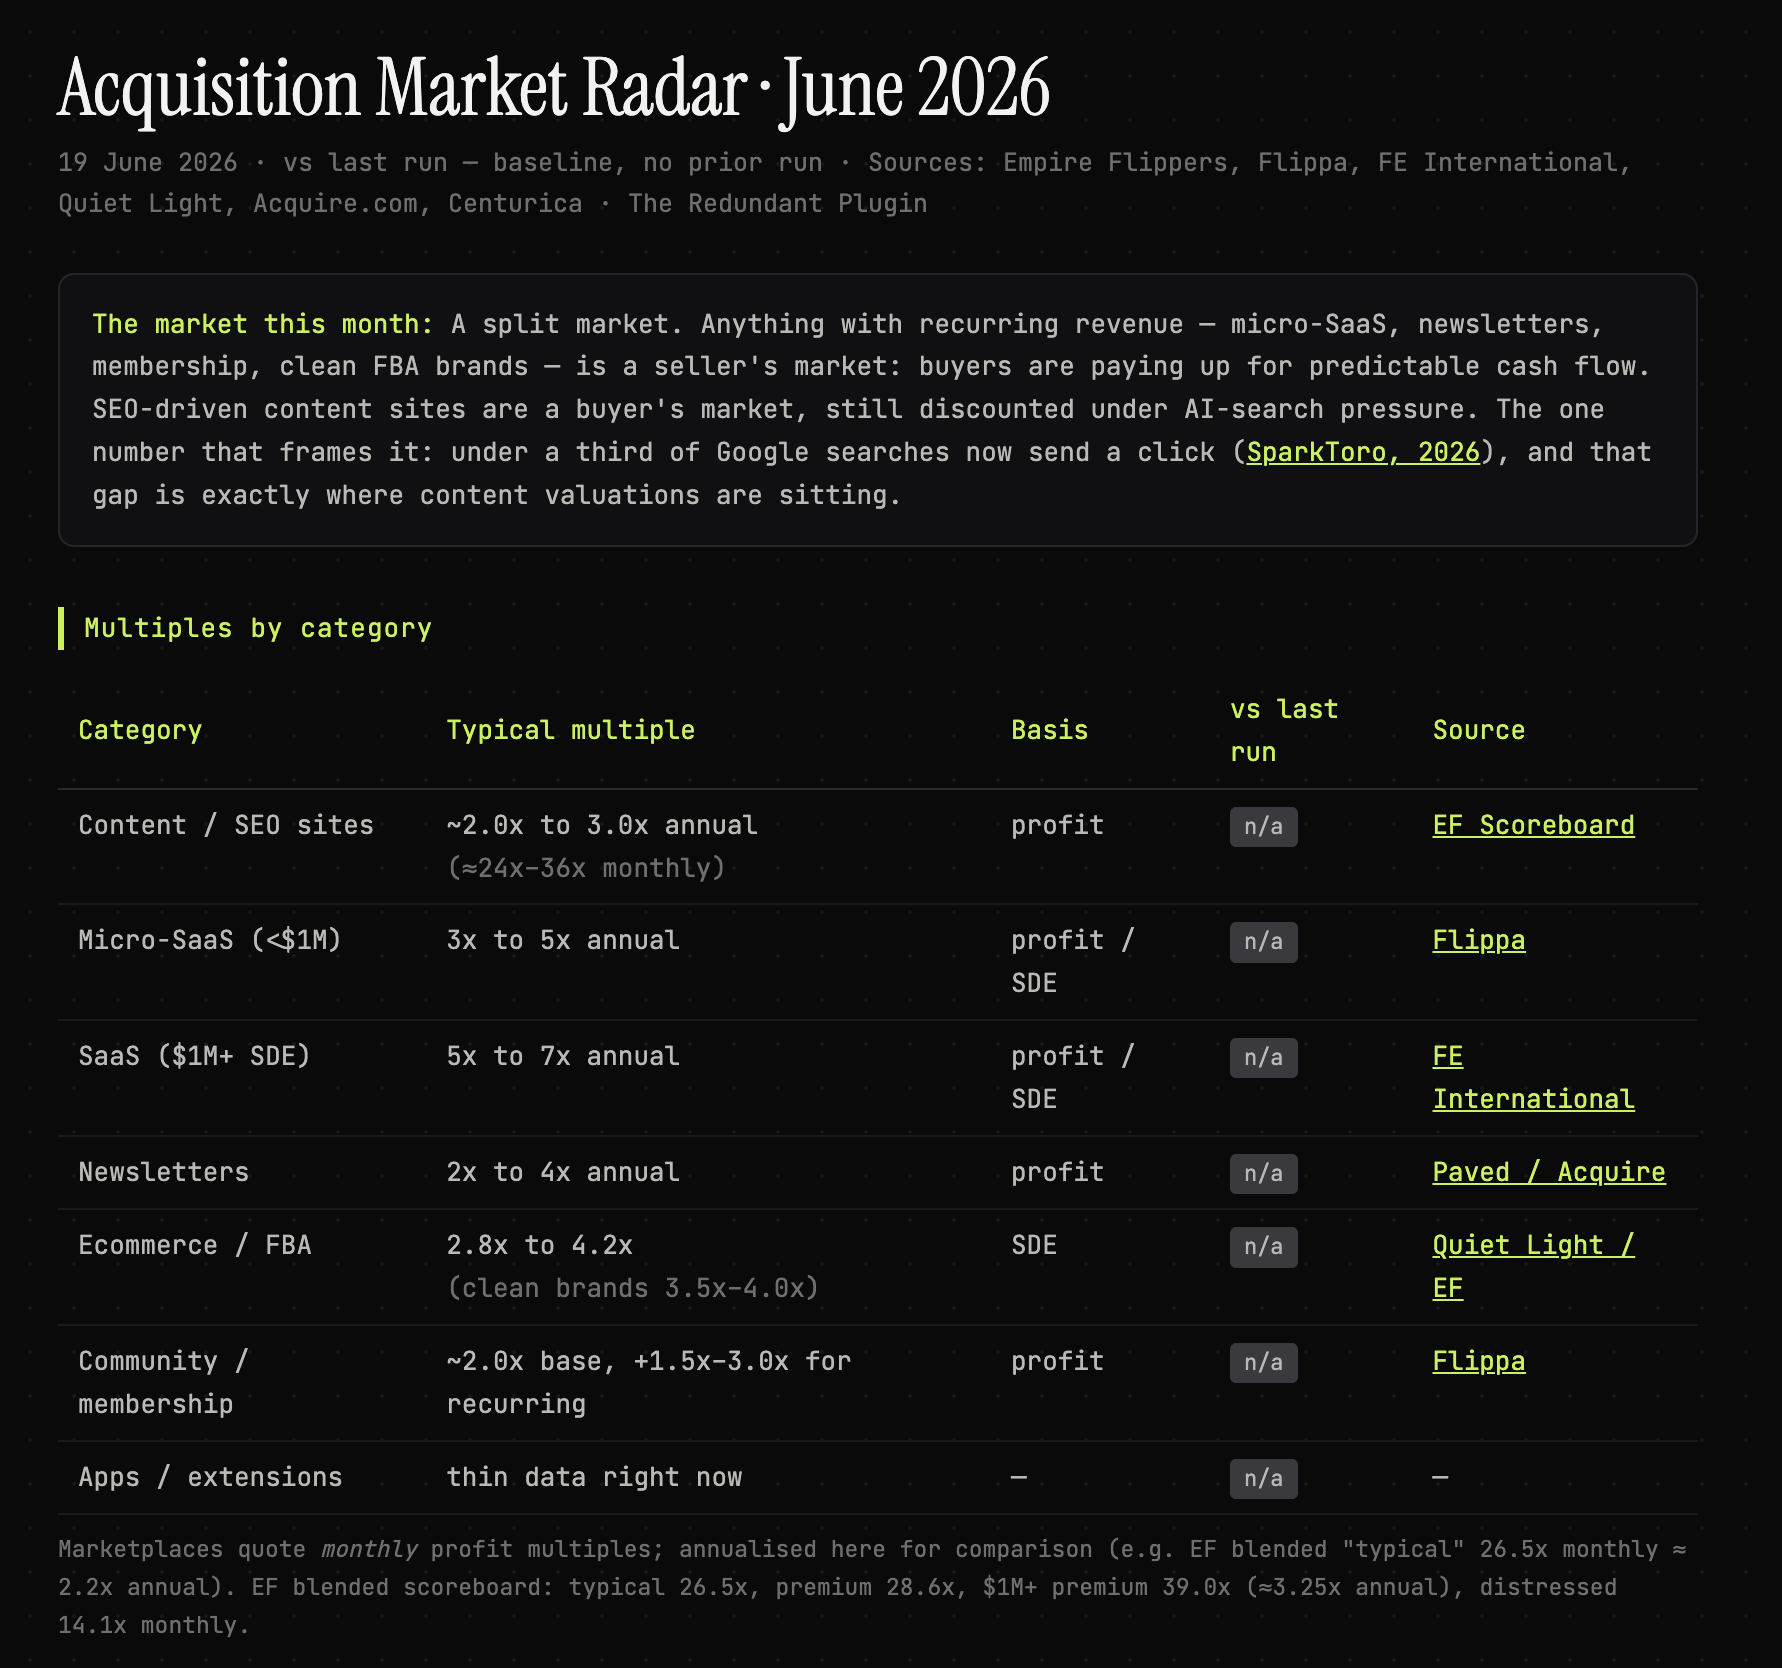Click the Typical multiple column header
The width and height of the screenshot is (1782, 1668).
click(x=571, y=730)
